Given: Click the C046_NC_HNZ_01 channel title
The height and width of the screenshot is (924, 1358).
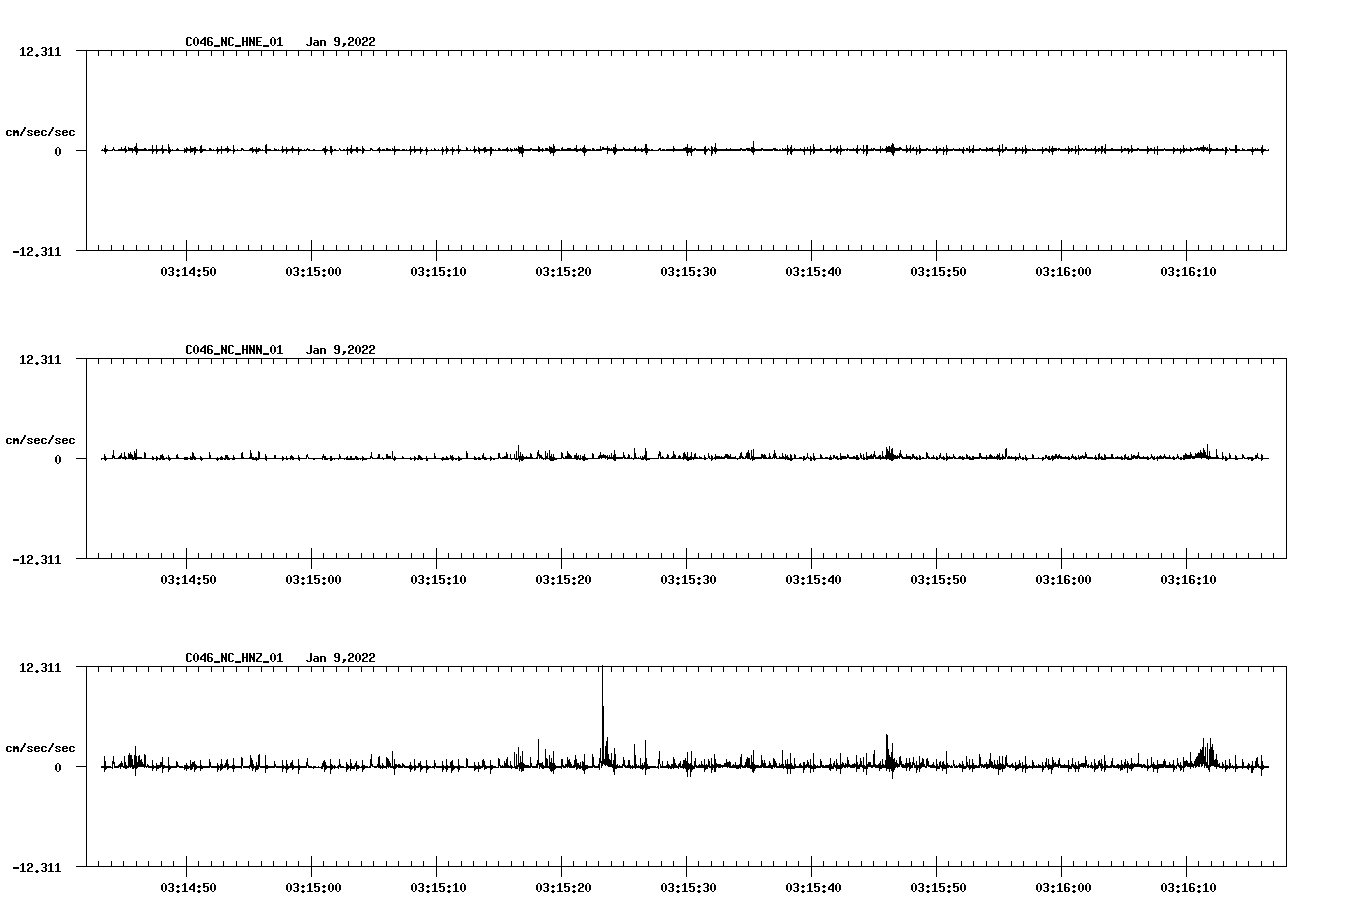Looking at the screenshot, I should [234, 658].
